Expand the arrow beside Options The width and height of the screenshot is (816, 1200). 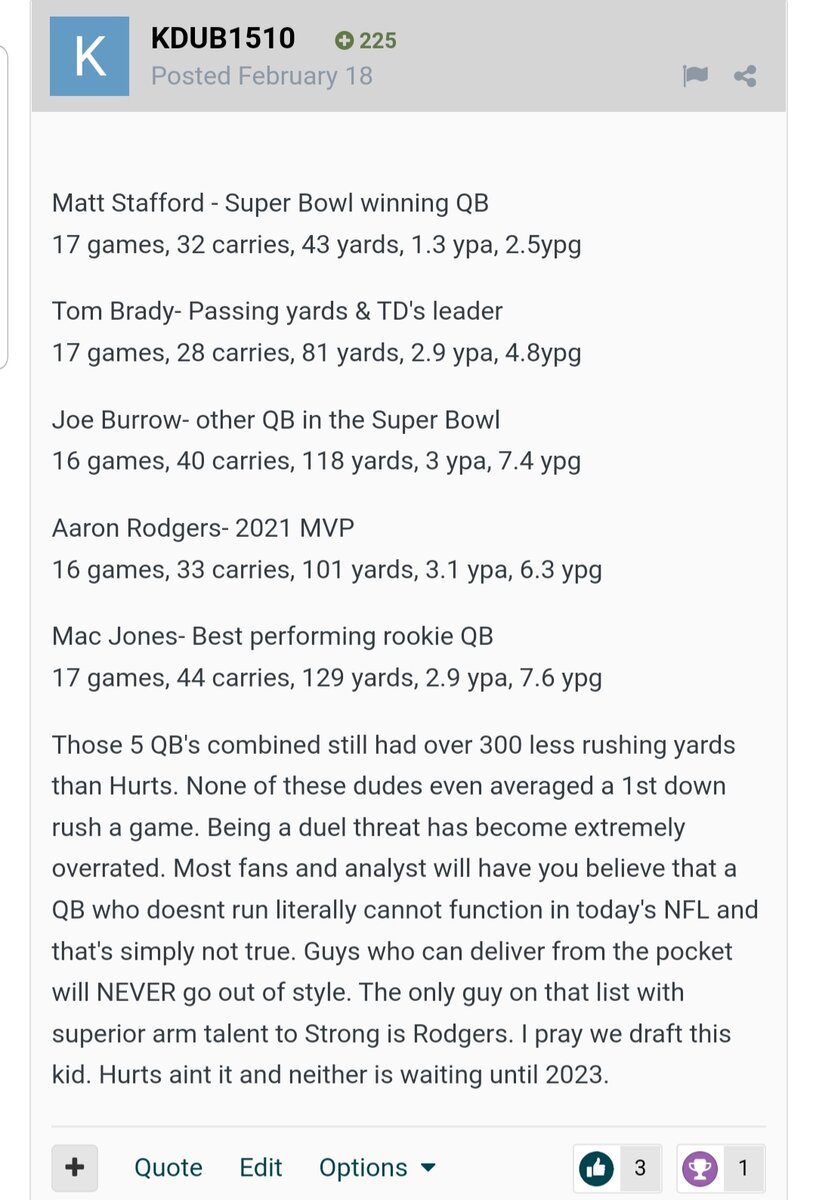pyautogui.click(x=428, y=1168)
